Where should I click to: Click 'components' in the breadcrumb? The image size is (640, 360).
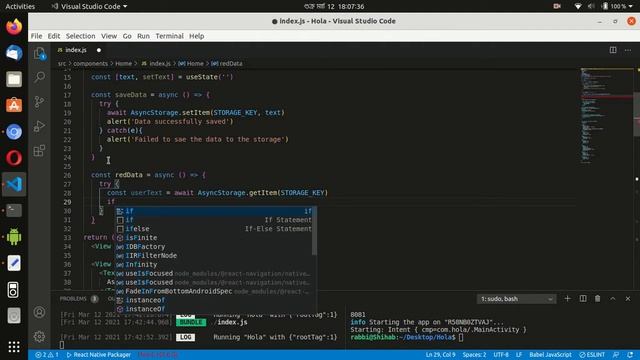coord(91,63)
